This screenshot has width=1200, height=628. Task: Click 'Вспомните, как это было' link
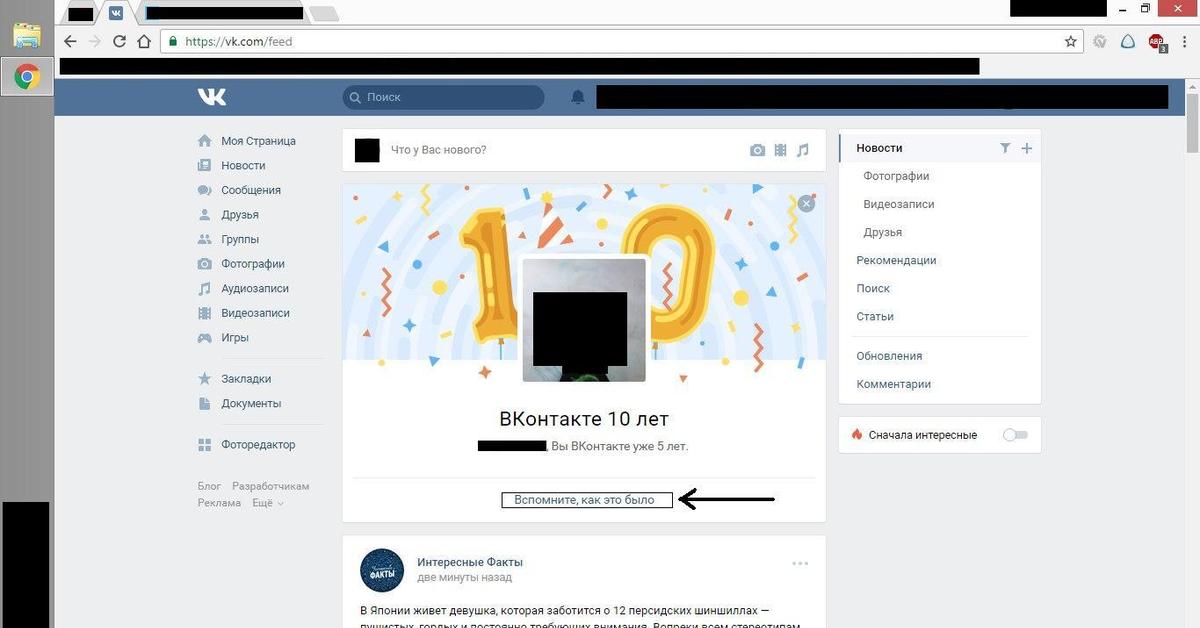point(587,500)
